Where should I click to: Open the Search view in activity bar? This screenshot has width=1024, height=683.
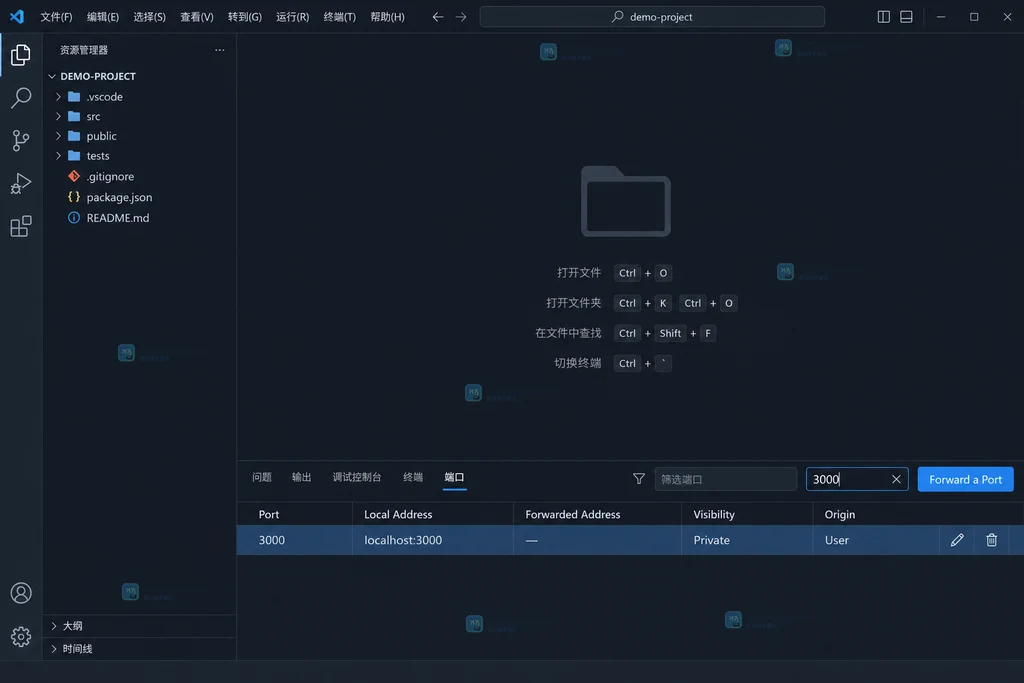coord(21,98)
